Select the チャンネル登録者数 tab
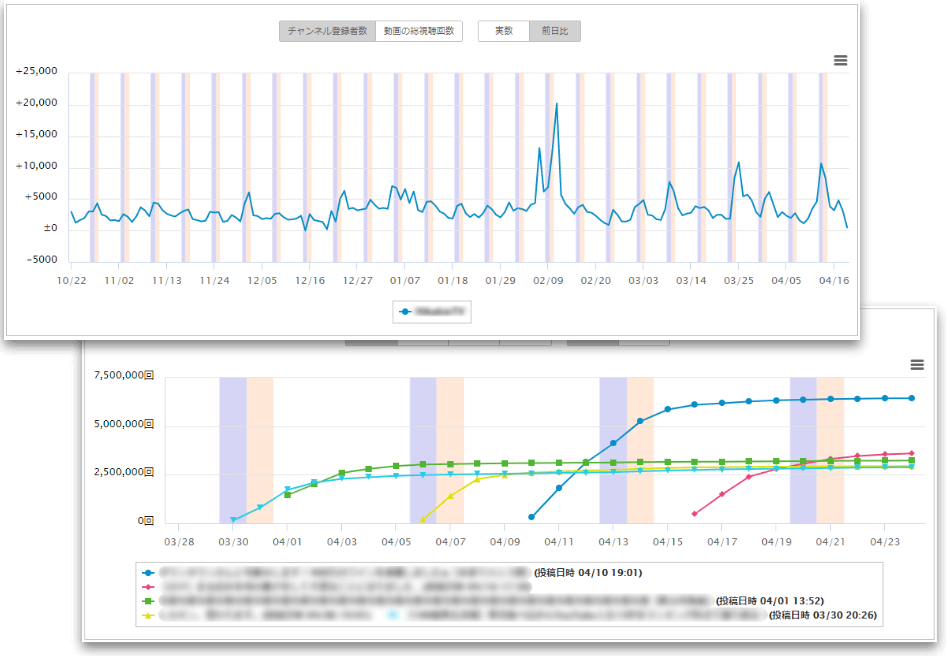The height and width of the screenshot is (656, 950). point(327,31)
